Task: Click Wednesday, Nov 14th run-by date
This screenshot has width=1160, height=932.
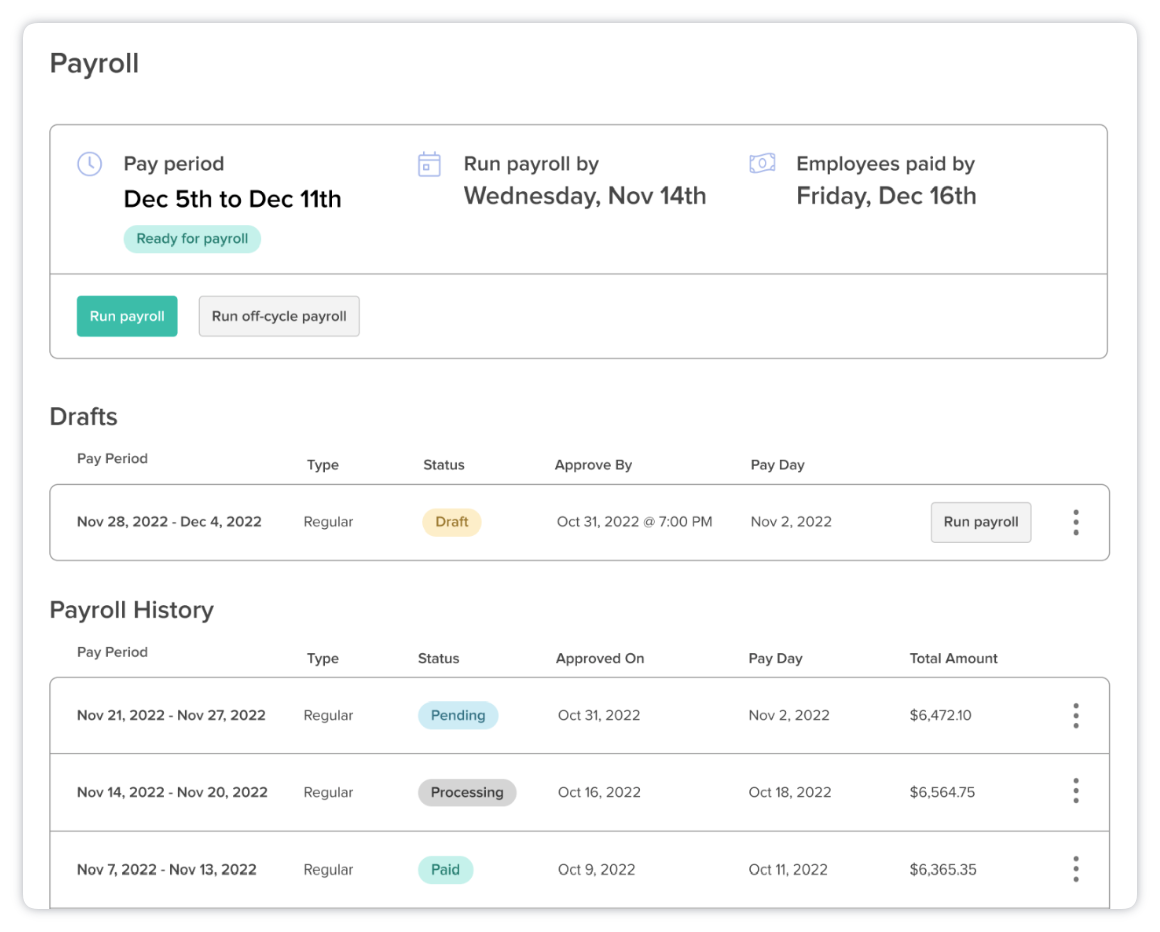Action: click(x=584, y=196)
